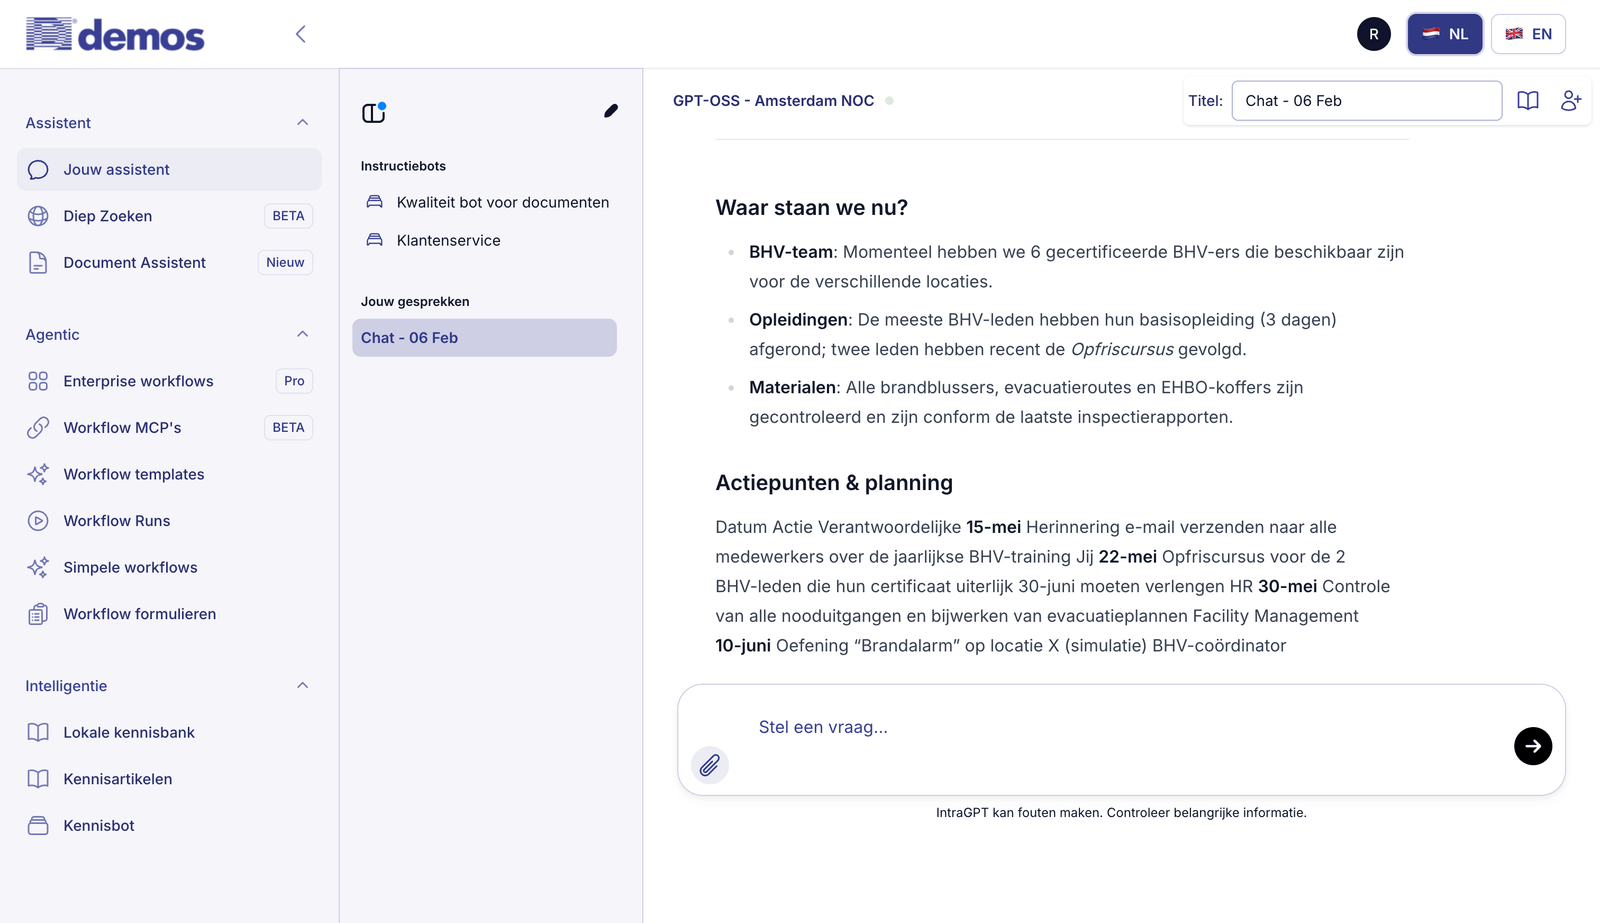Collapse the Agentic section
This screenshot has width=1600, height=923.
302,333
